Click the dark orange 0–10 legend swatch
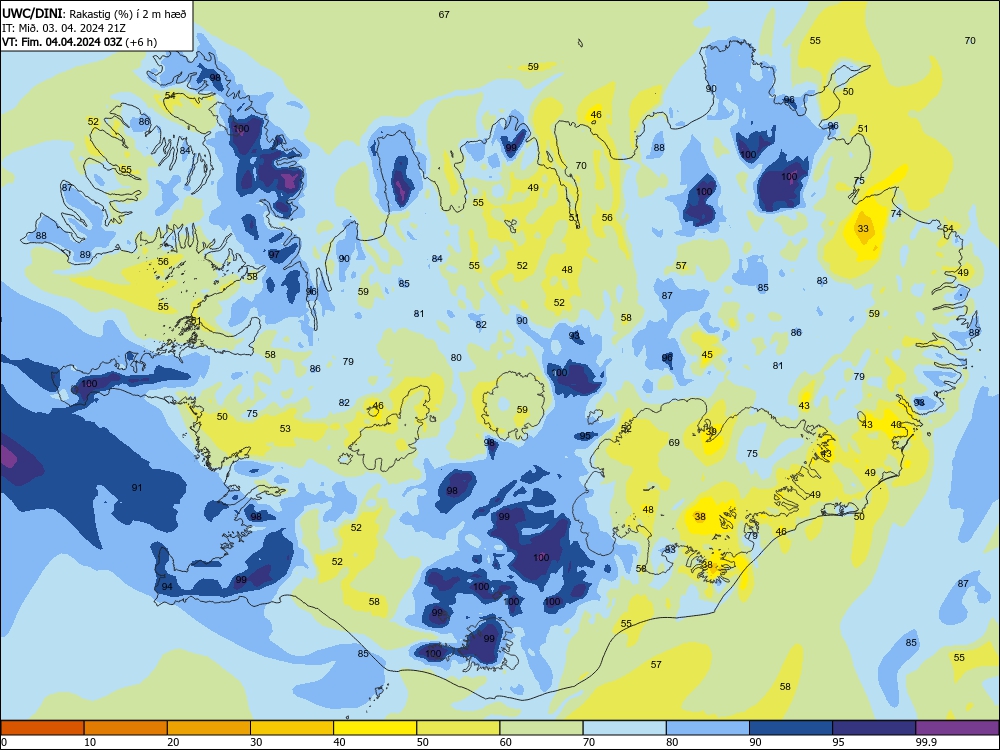1000x750 pixels. [x=42, y=728]
